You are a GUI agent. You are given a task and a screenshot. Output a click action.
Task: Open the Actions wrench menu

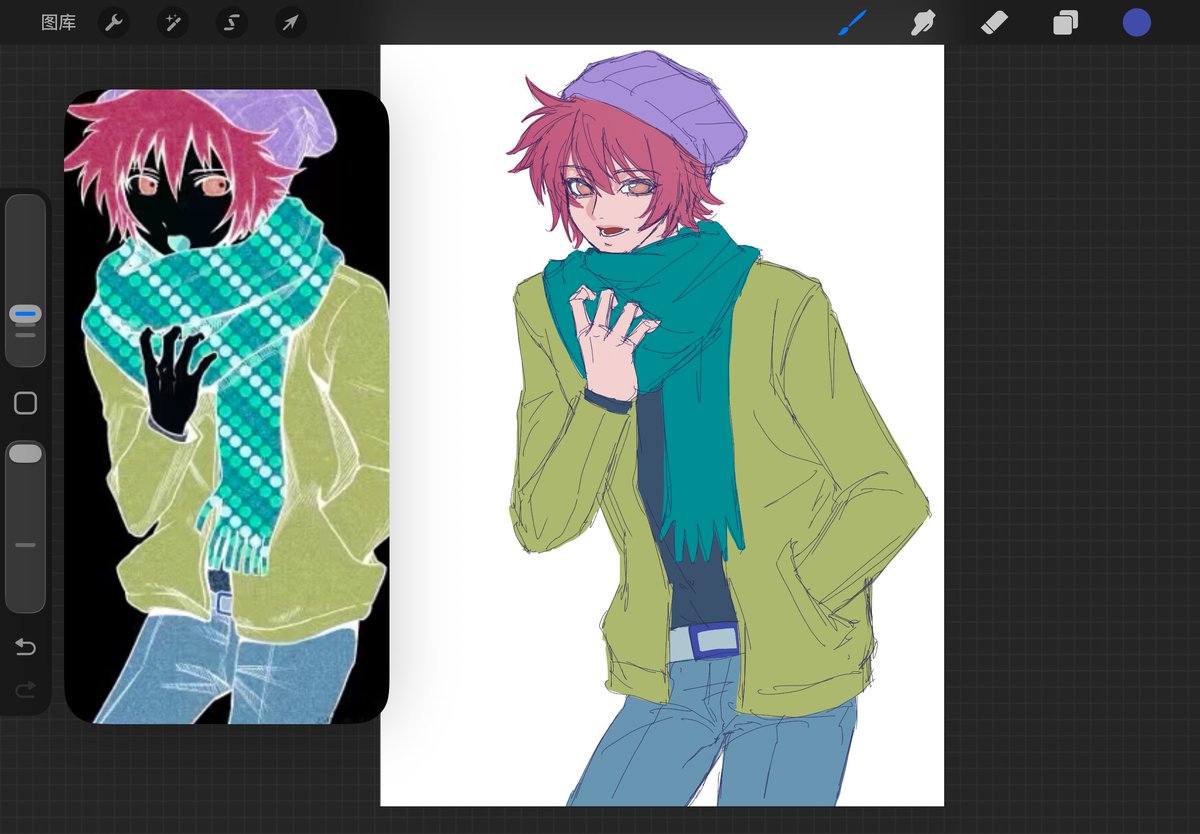(x=114, y=22)
